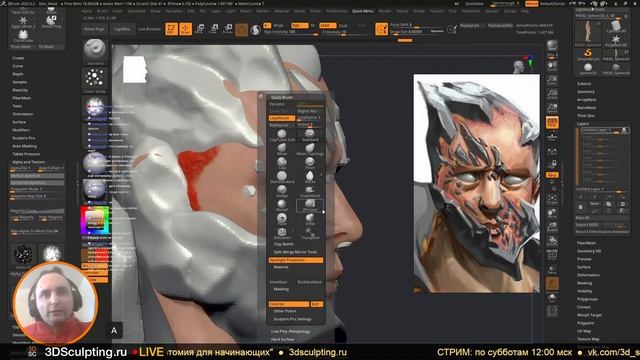Viewport: 640px width, 360px height.
Task: Switch to the Scale transform mode
Action: pyautogui.click(x=214, y=29)
